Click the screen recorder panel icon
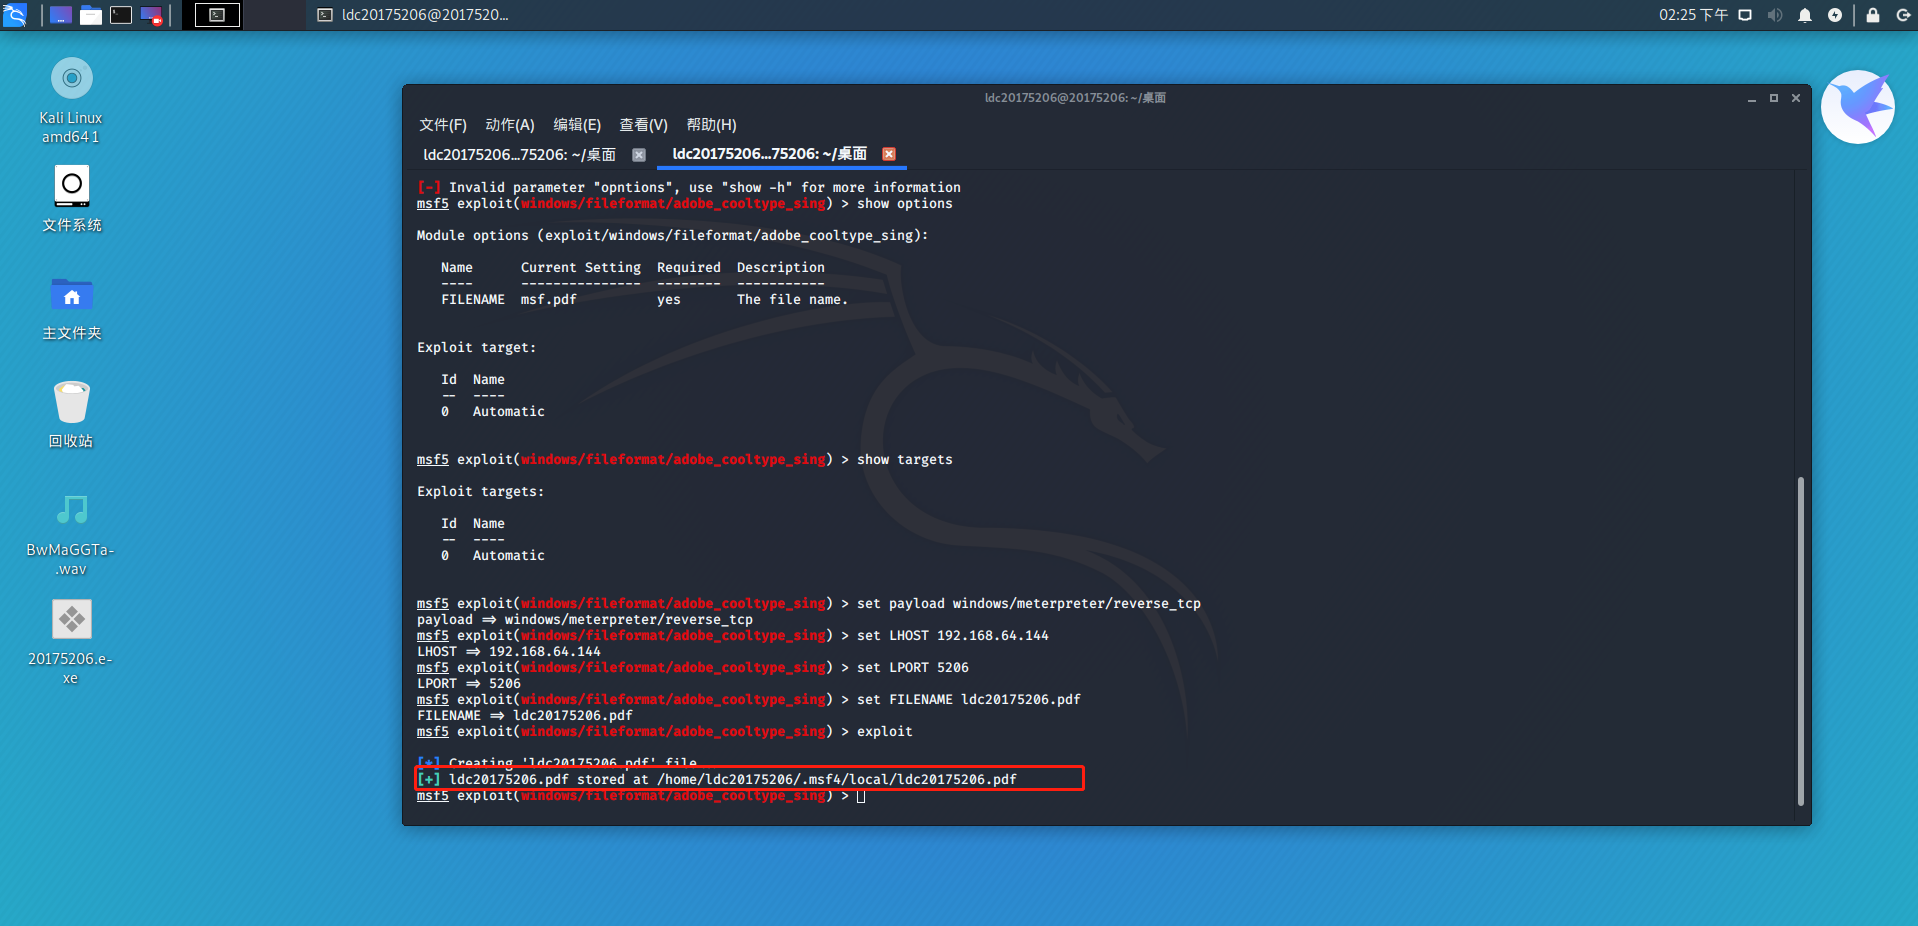Screen dimensions: 1918x926 (x=152, y=15)
